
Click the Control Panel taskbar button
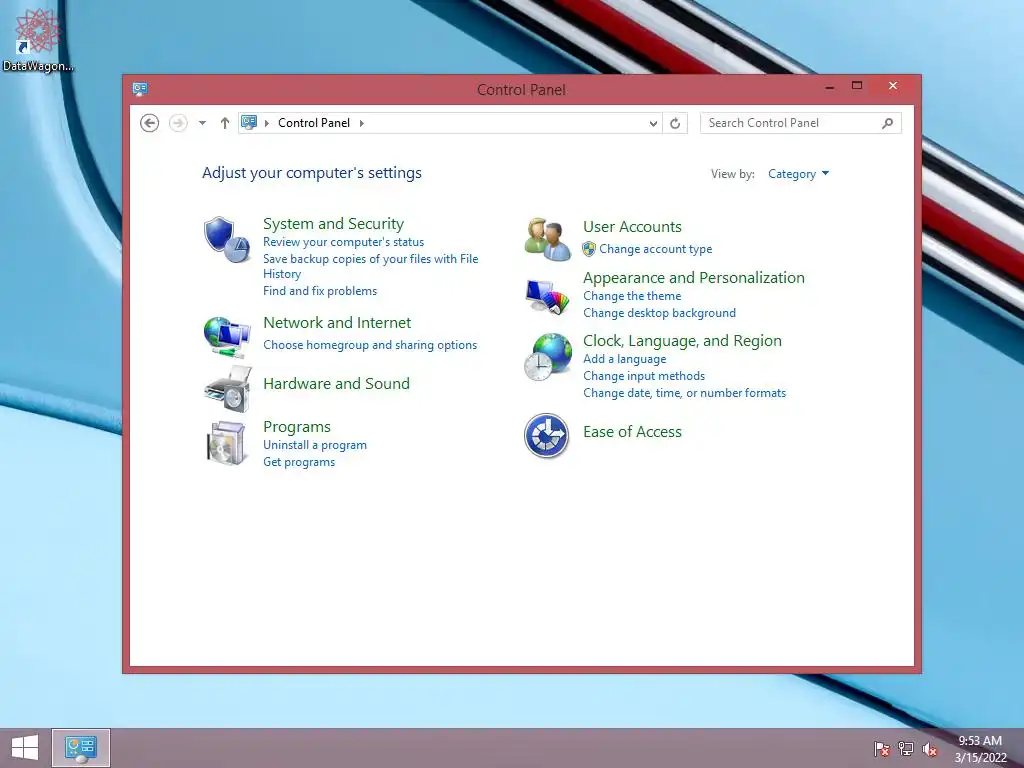click(81, 748)
